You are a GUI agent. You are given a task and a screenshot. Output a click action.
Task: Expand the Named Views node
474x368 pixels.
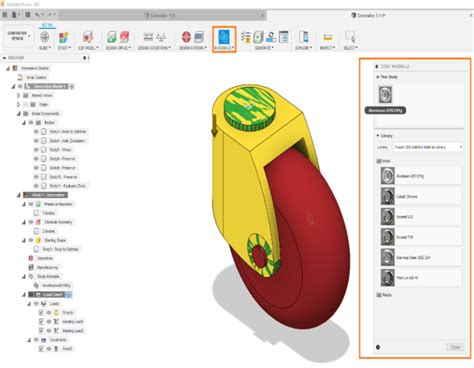(19, 95)
